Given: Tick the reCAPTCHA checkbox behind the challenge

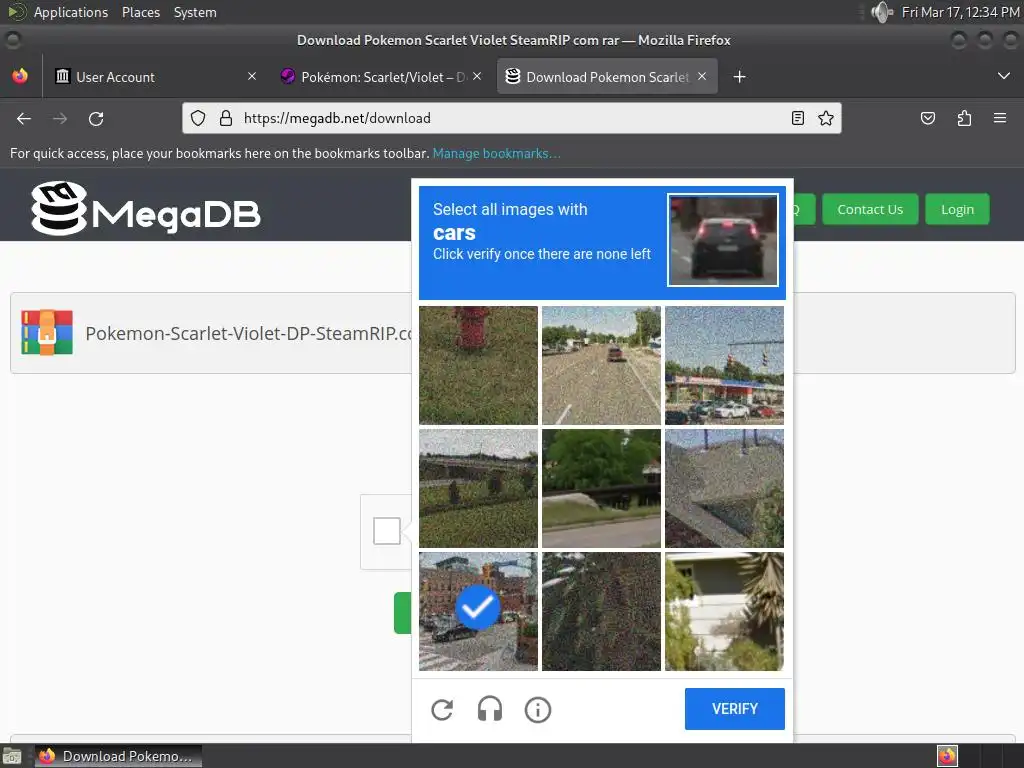Looking at the screenshot, I should point(387,531).
